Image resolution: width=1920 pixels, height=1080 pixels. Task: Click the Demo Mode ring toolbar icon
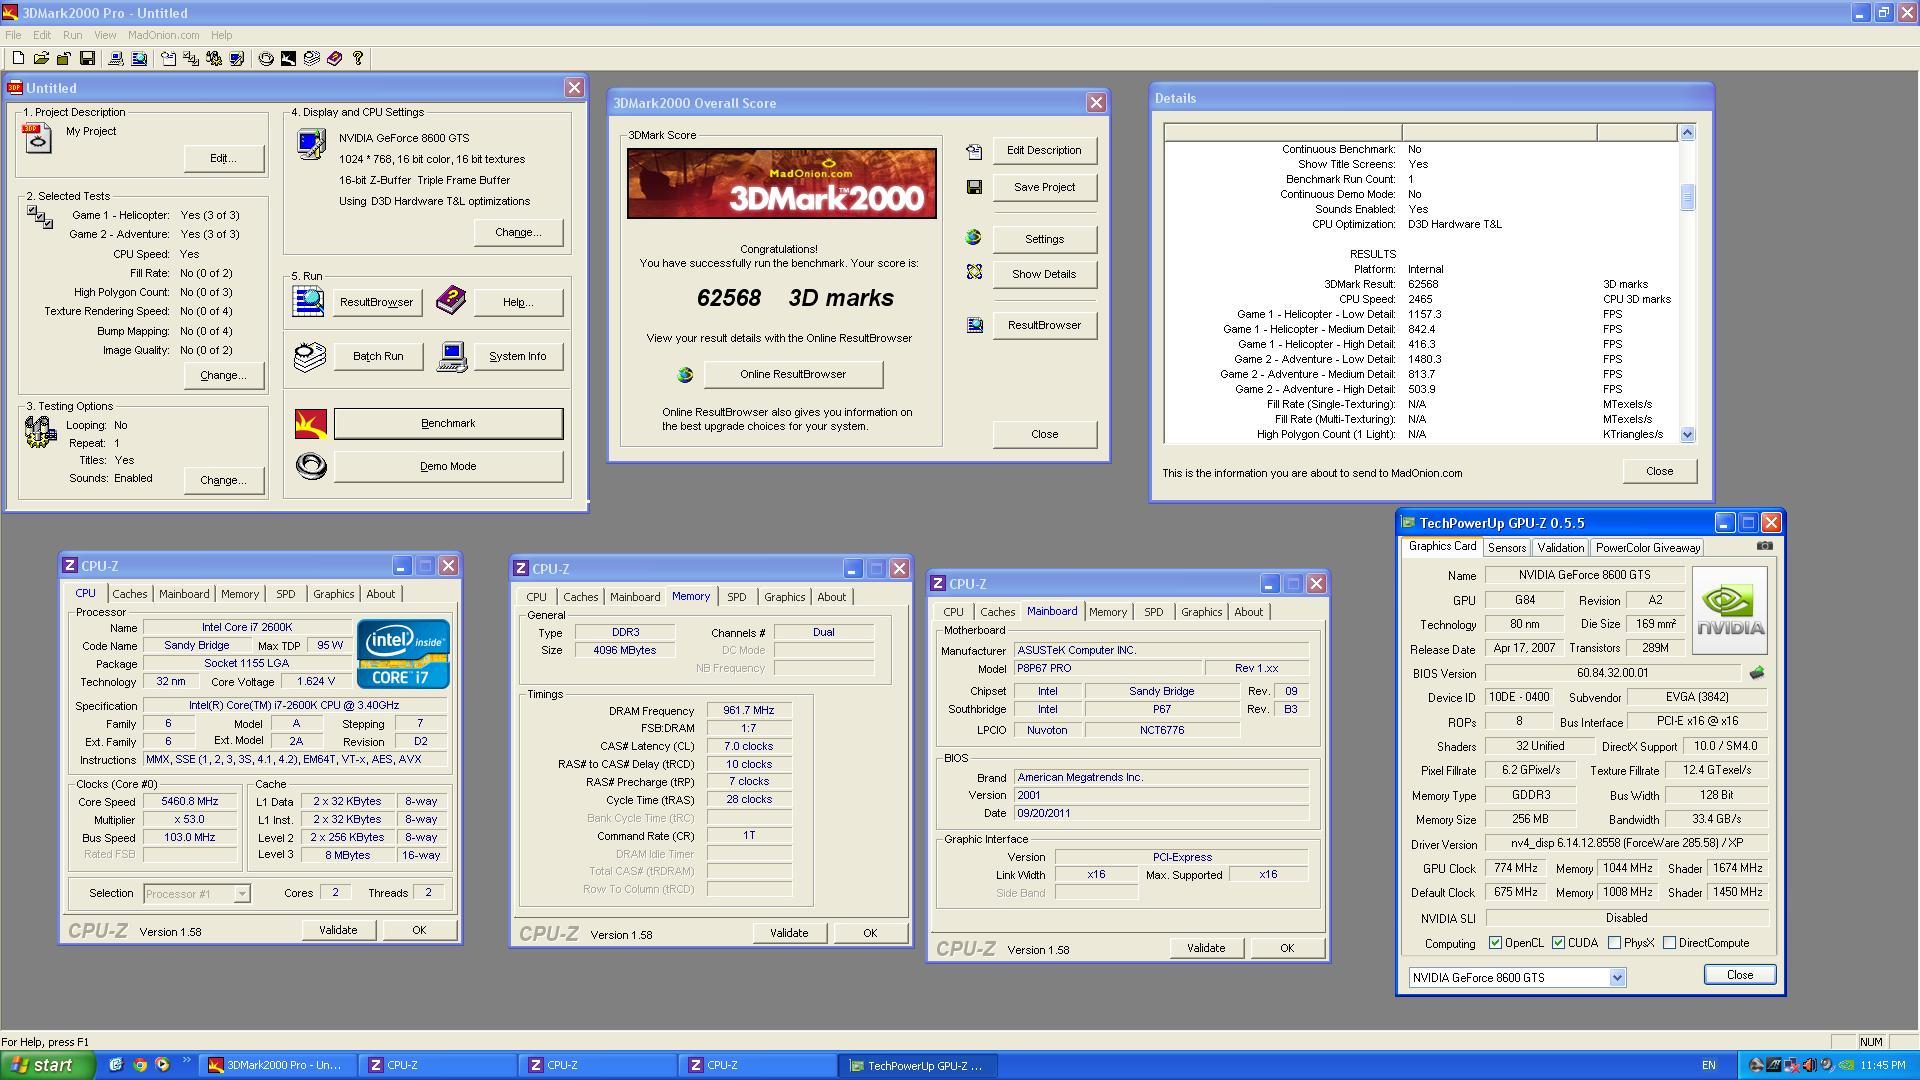266,59
